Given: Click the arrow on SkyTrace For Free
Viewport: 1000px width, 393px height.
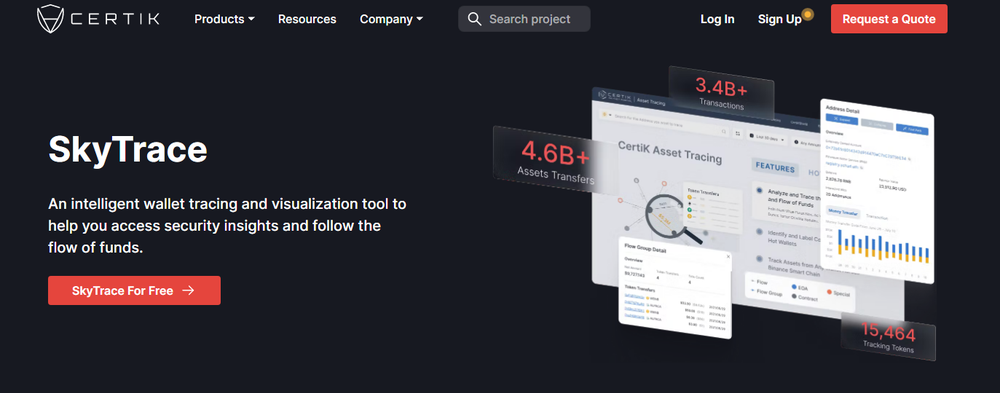Looking at the screenshot, I should tap(188, 290).
